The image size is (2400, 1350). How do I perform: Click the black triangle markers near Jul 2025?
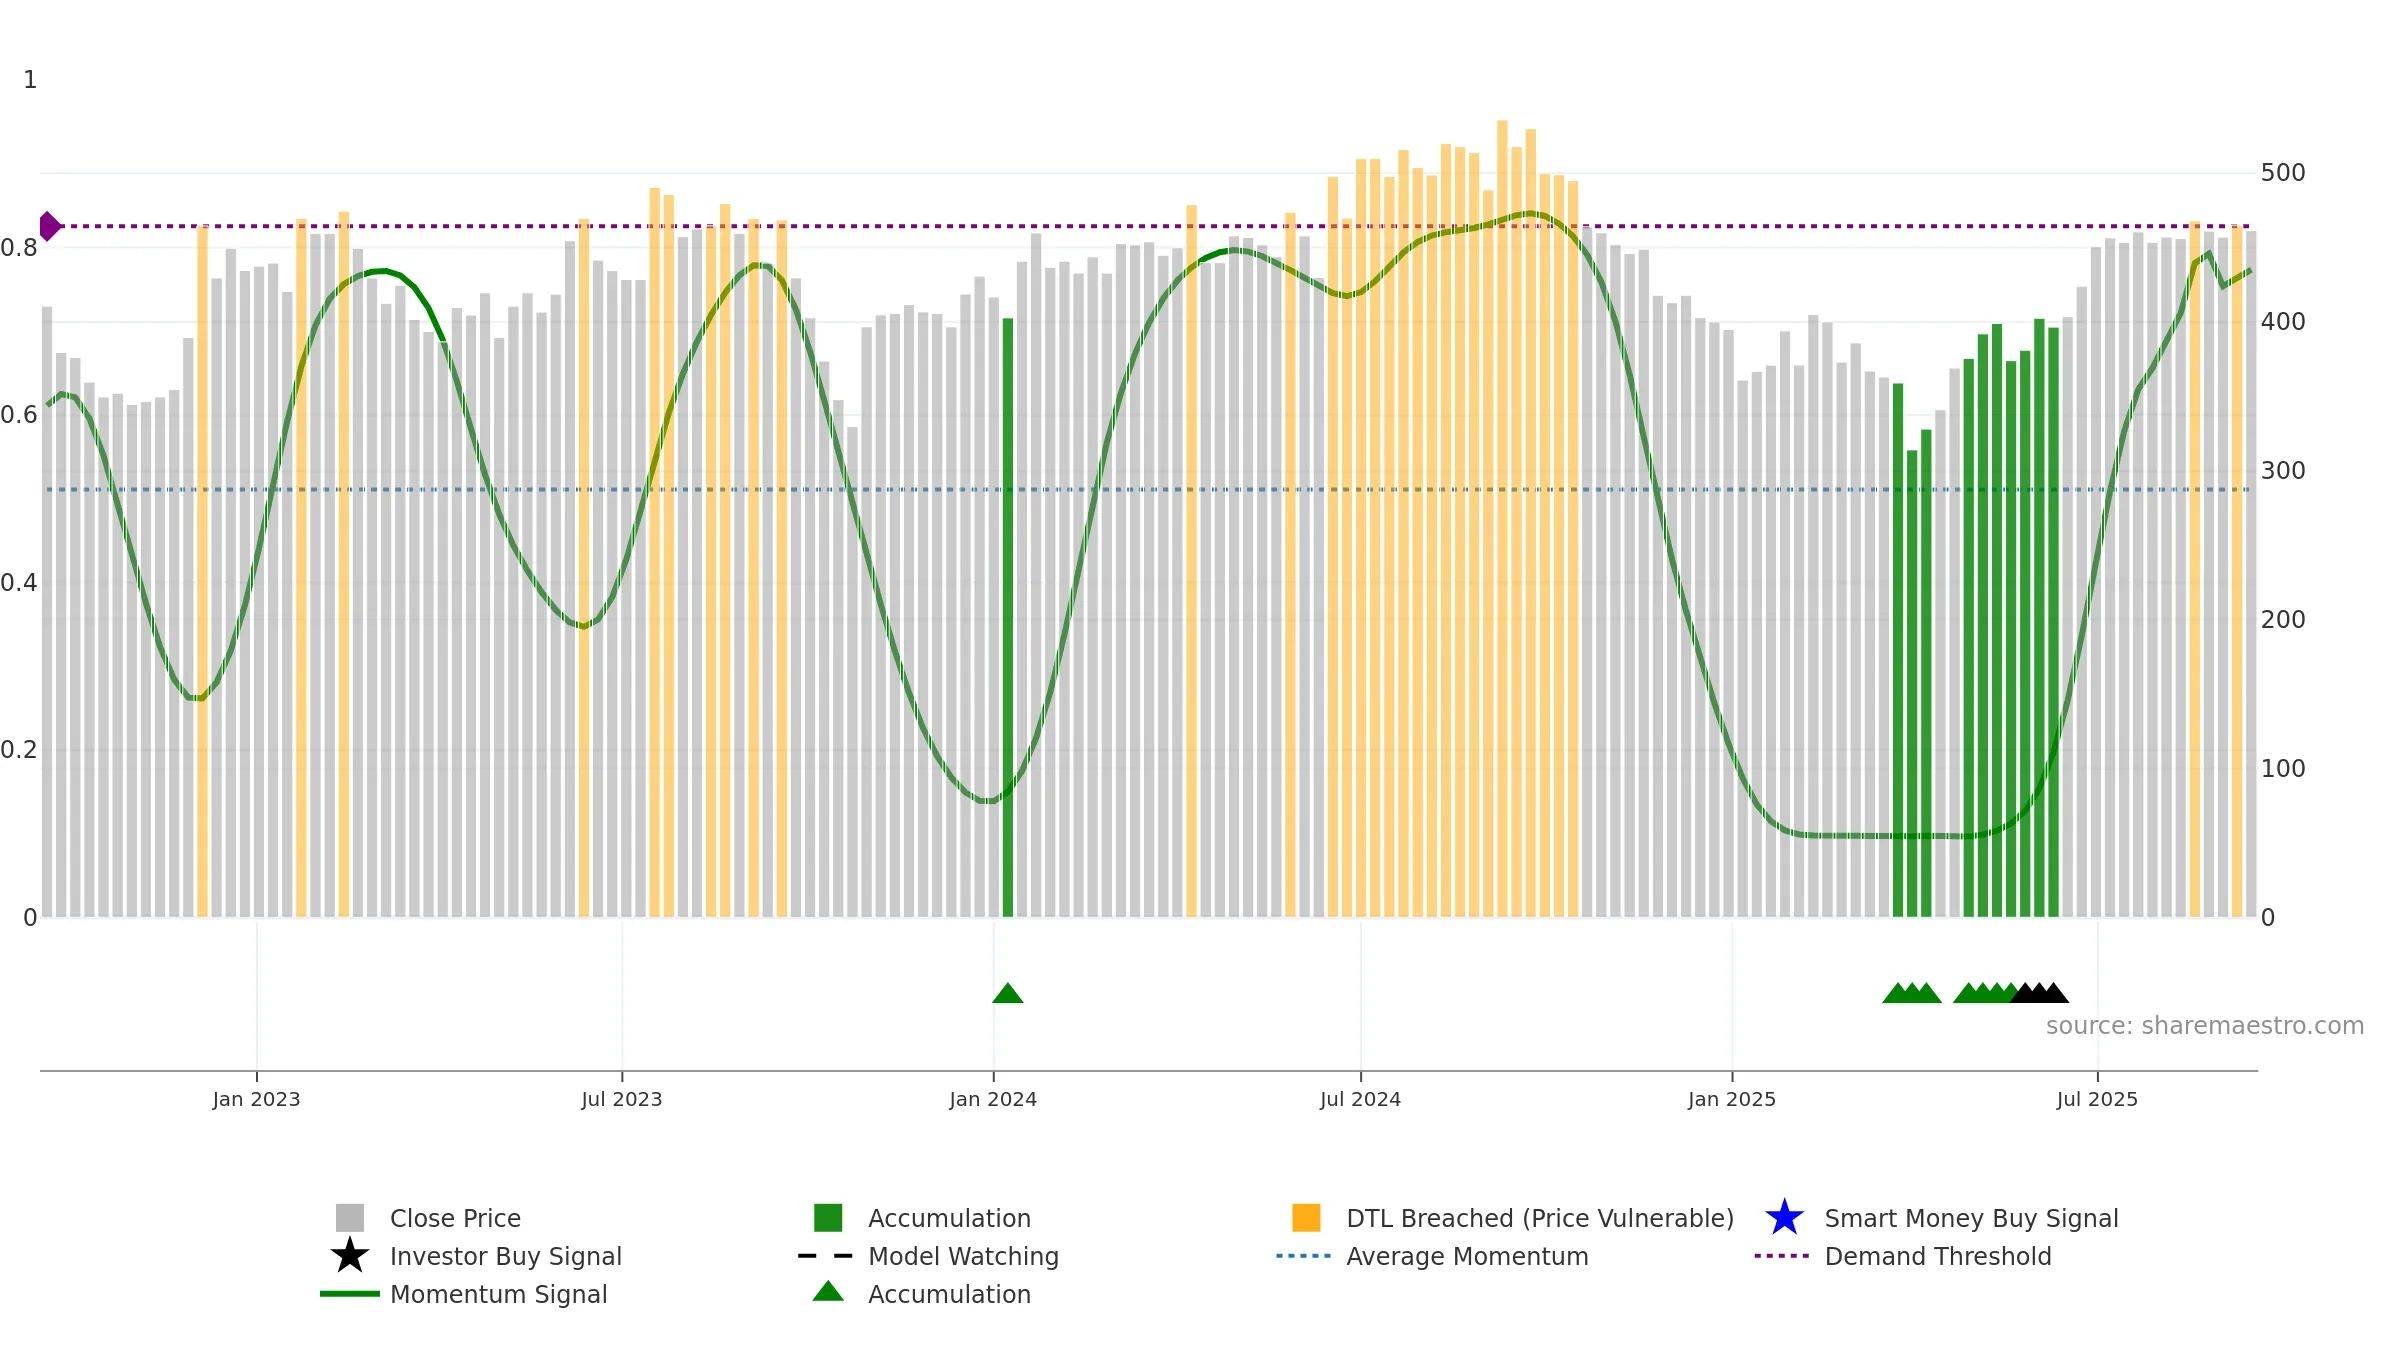pos(2040,993)
